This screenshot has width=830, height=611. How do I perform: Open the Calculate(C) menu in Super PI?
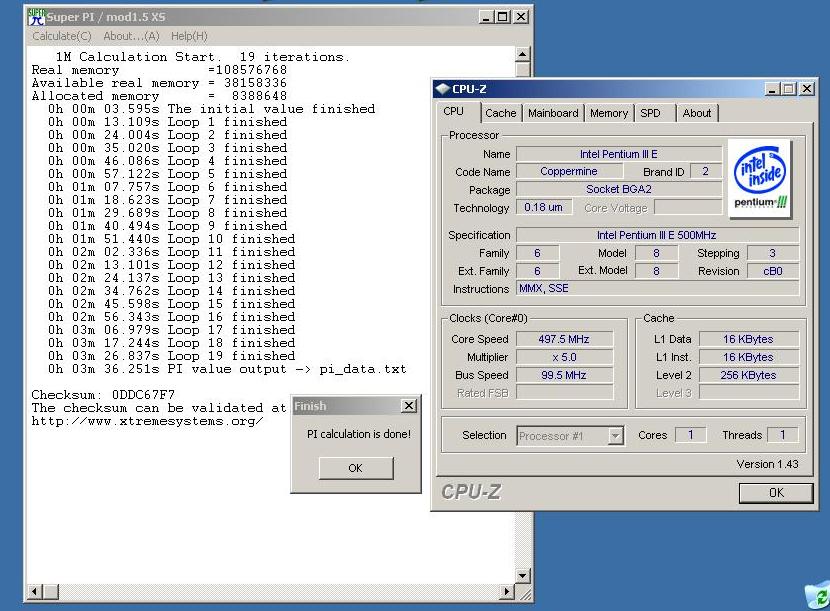coord(61,36)
